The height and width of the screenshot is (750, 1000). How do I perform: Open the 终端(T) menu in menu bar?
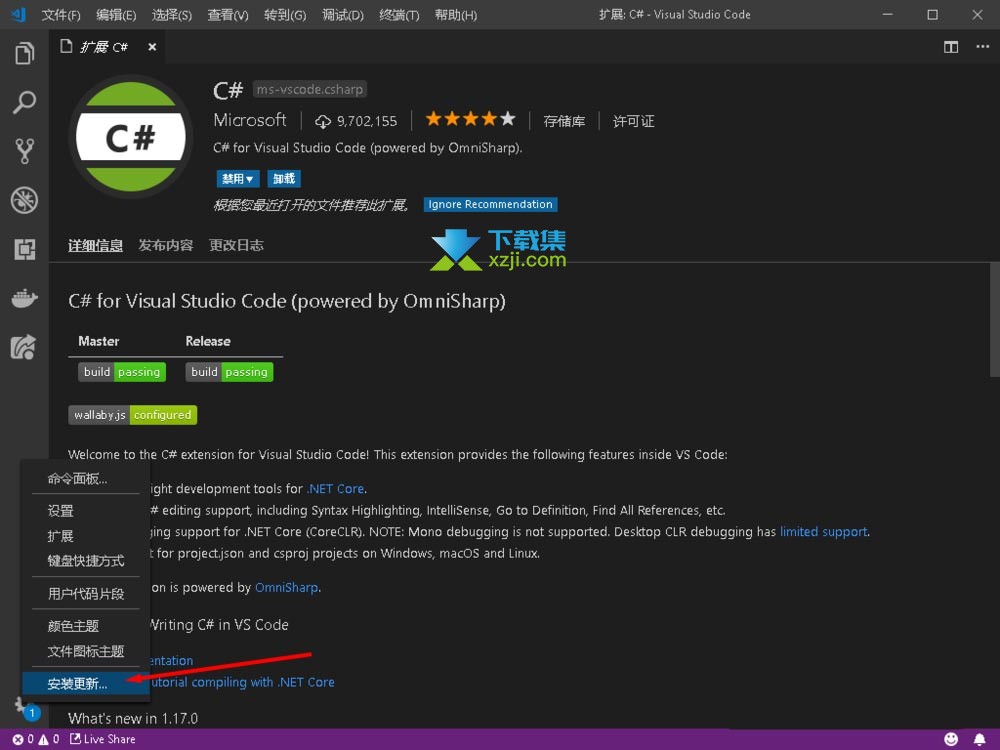coord(399,15)
